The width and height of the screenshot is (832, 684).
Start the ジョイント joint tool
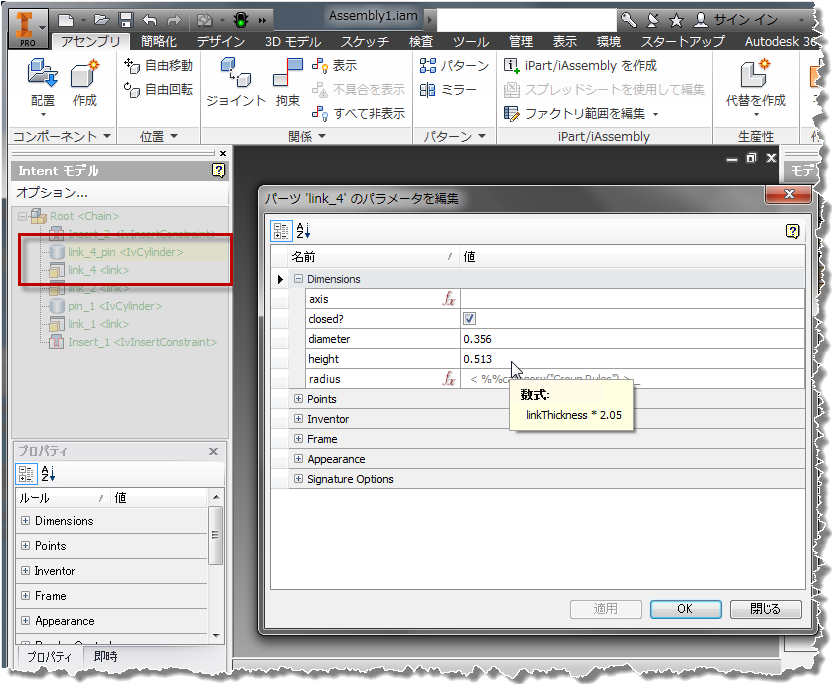236,82
